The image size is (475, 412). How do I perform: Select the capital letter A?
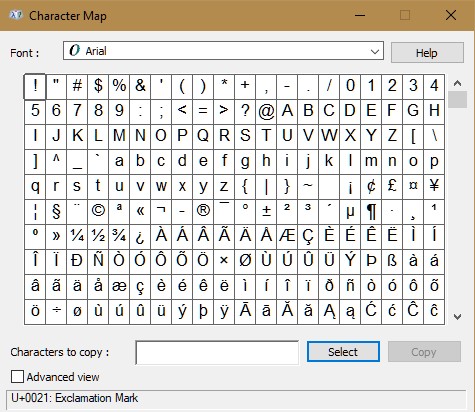click(x=287, y=112)
